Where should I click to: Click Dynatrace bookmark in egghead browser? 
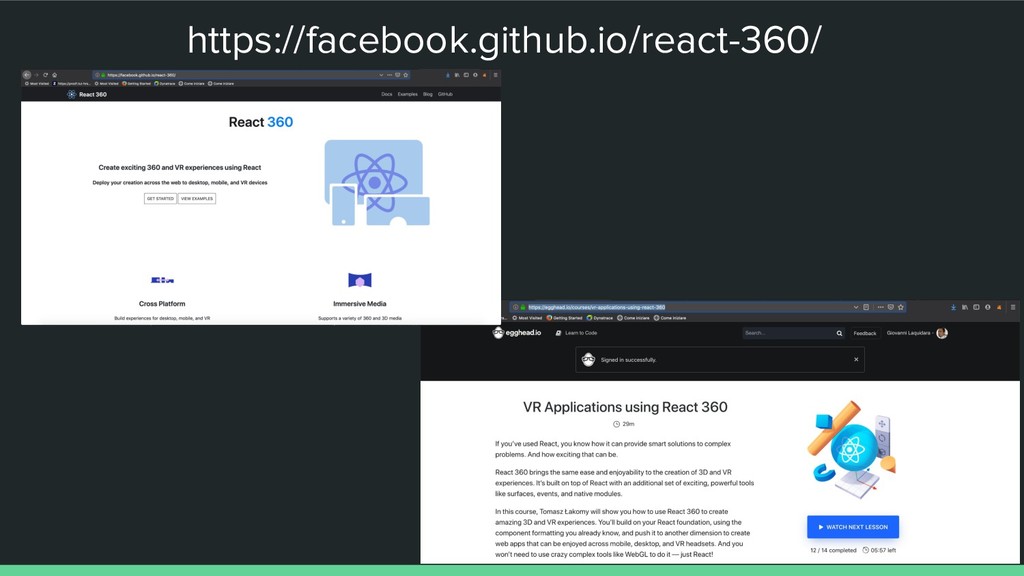pyautogui.click(x=600, y=318)
